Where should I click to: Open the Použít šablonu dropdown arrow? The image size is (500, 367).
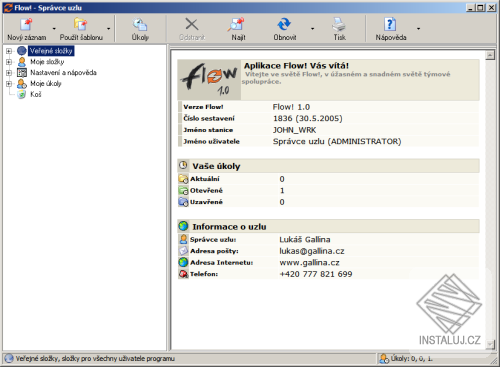[108, 29]
